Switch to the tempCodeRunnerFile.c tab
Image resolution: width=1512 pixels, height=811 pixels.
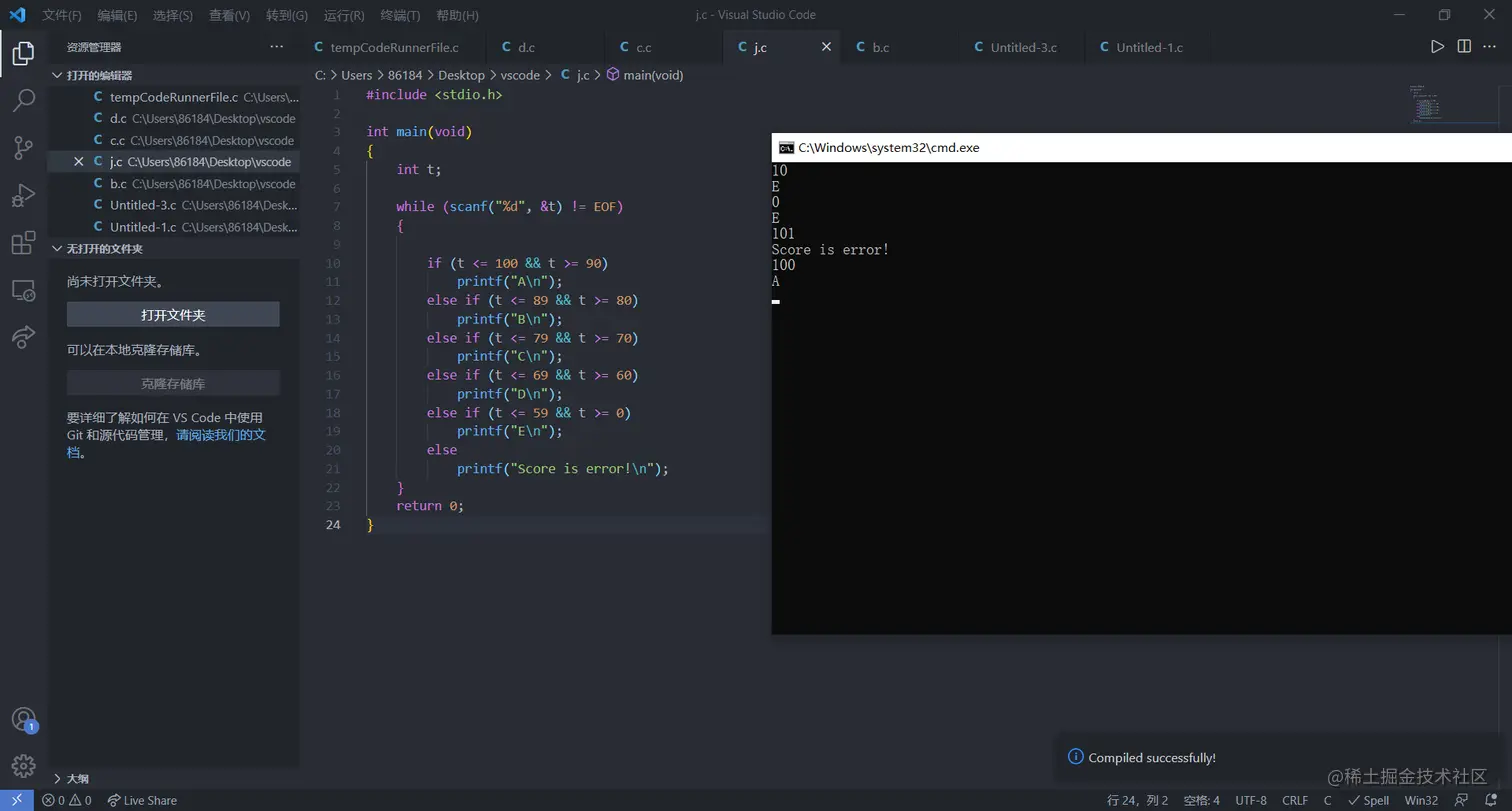[393, 47]
